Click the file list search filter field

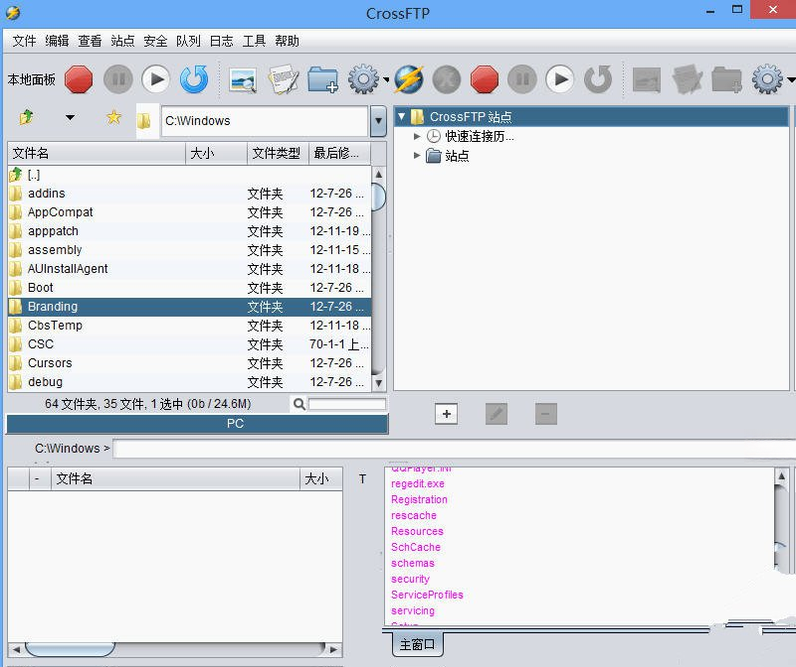point(347,404)
